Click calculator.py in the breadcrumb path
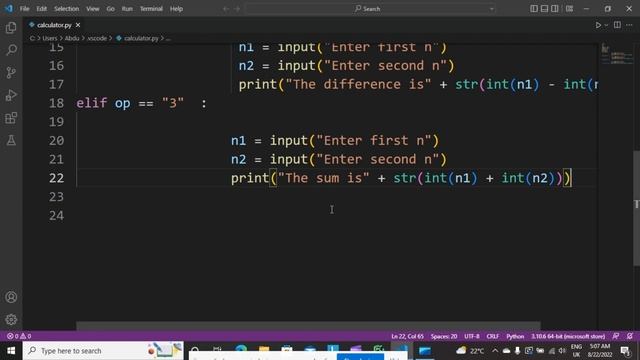This screenshot has height=360, width=640. coord(141,38)
